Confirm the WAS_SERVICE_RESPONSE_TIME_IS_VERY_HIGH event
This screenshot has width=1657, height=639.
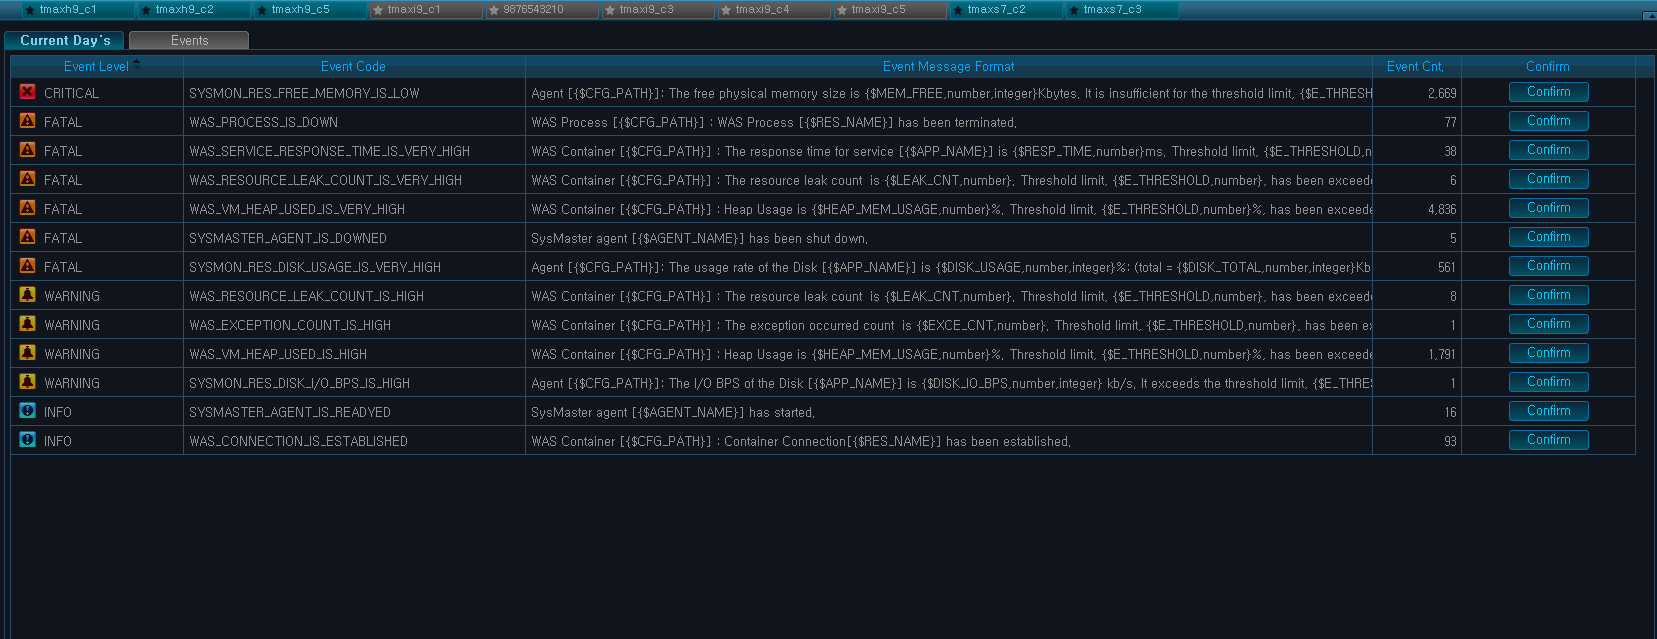click(1549, 150)
